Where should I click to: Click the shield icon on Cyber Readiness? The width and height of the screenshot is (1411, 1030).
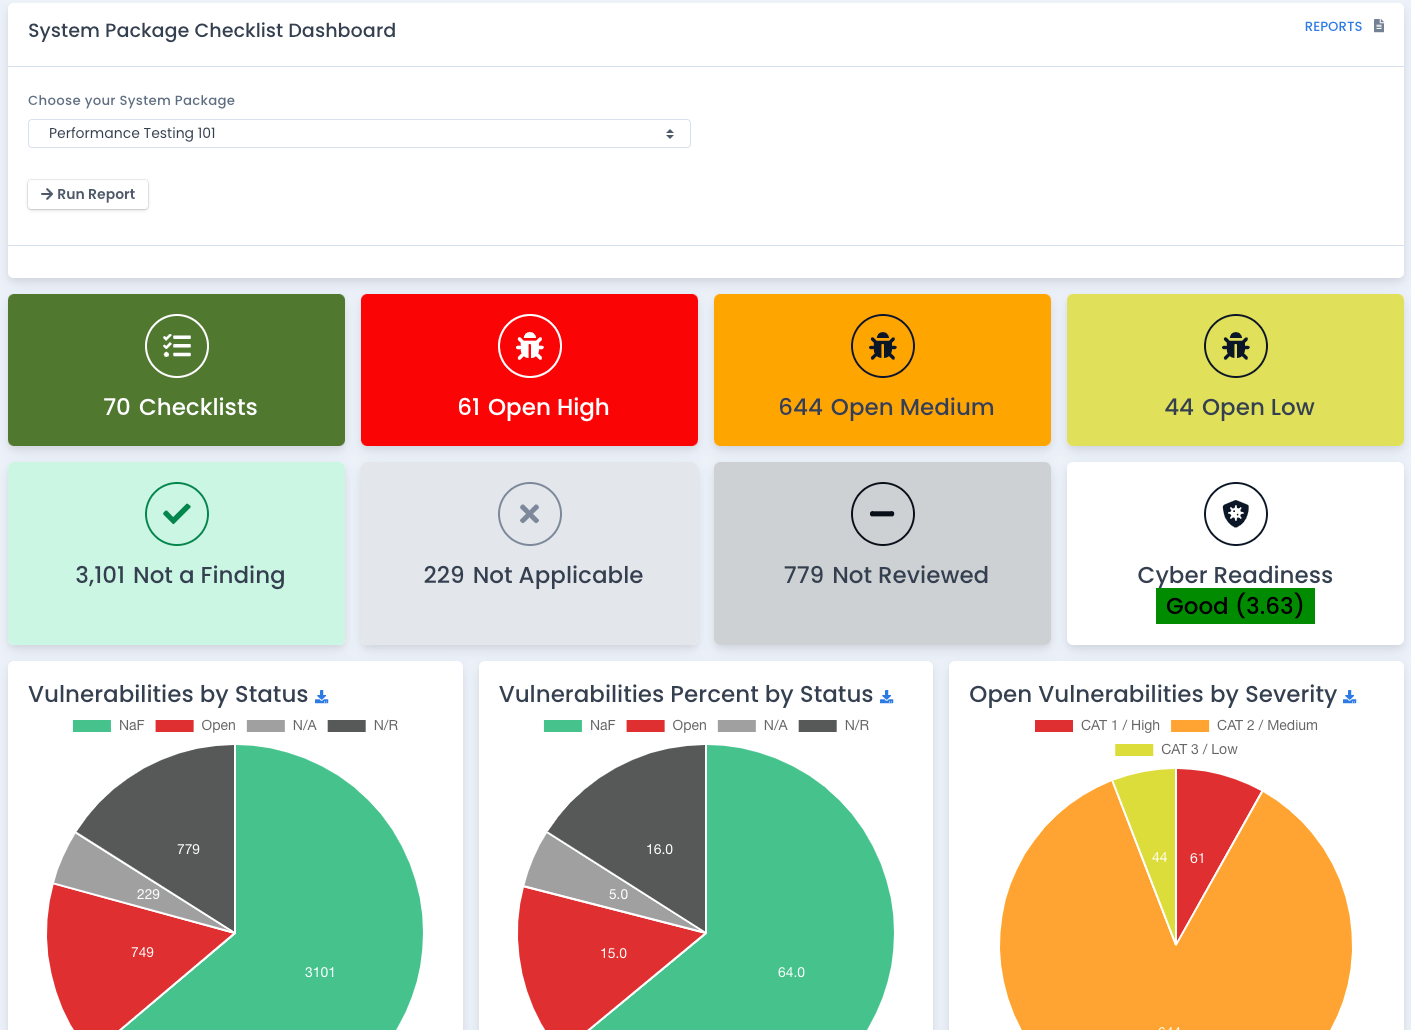[1236, 514]
